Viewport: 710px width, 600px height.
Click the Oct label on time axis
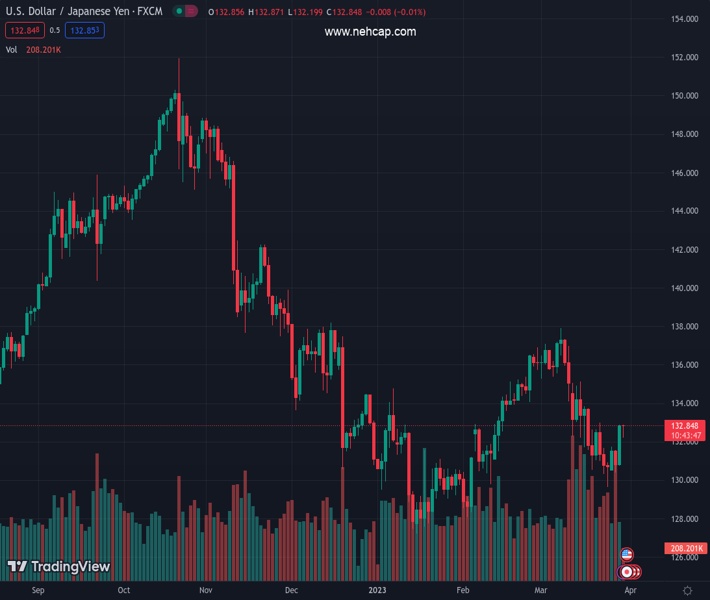[124, 590]
